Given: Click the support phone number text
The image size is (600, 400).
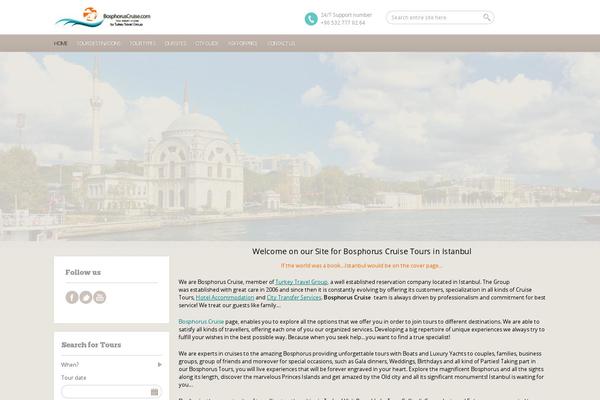Looking at the screenshot, I should pos(343,23).
